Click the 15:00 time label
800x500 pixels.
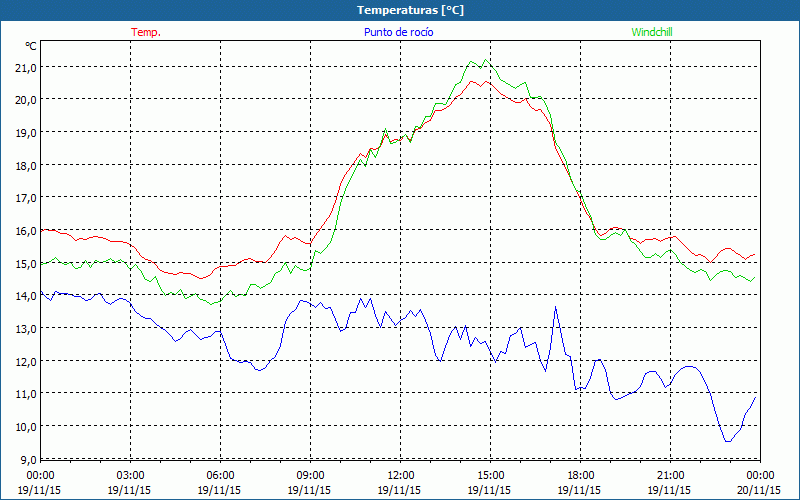point(490,476)
